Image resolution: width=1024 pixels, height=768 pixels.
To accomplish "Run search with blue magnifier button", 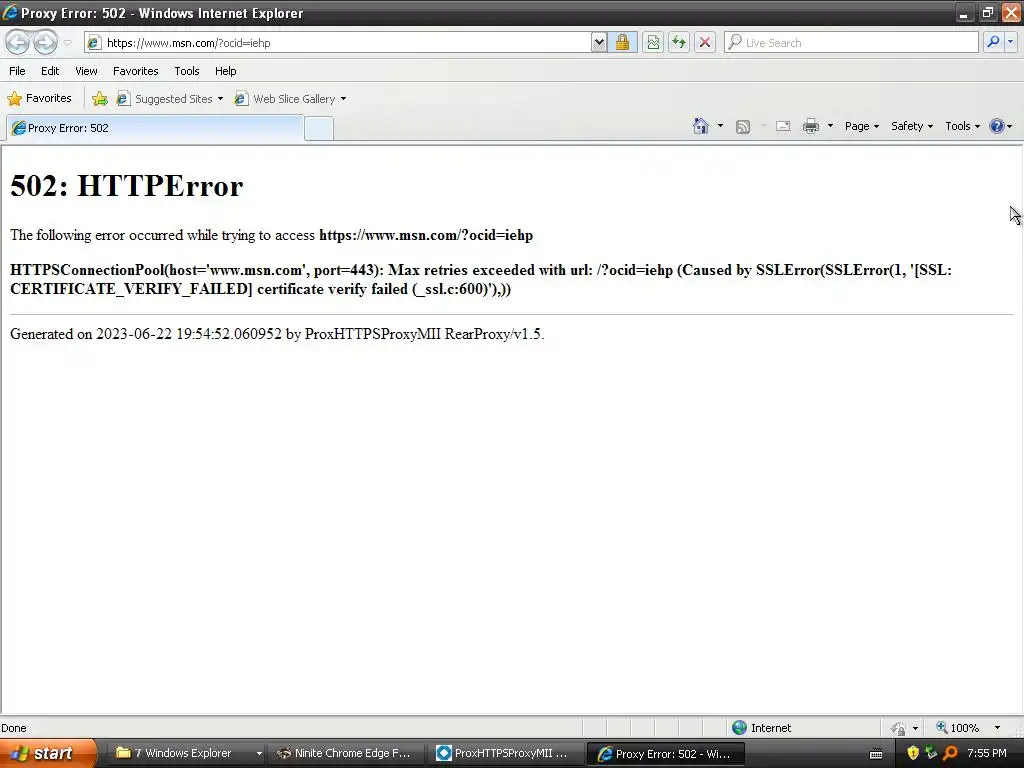I will coord(993,42).
